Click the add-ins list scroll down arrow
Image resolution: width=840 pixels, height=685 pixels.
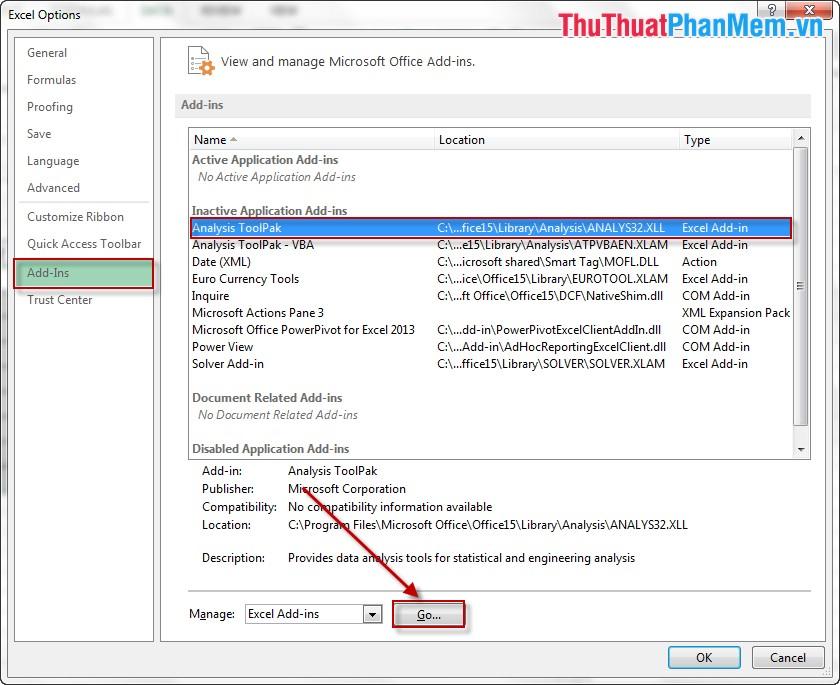801,449
